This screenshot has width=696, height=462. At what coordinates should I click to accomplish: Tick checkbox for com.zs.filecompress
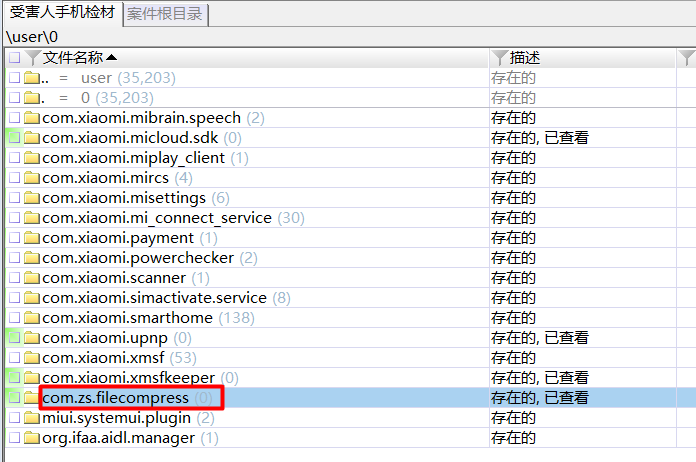click(15, 398)
